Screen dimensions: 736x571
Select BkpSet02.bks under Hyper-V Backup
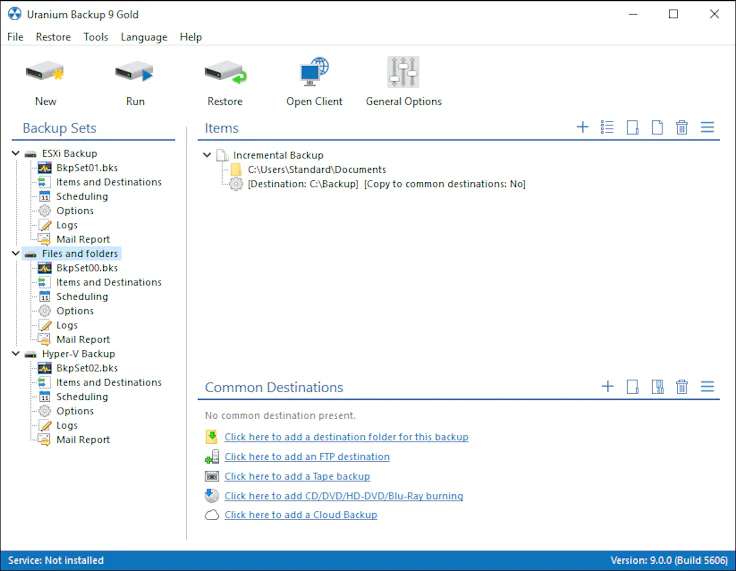[x=87, y=368]
